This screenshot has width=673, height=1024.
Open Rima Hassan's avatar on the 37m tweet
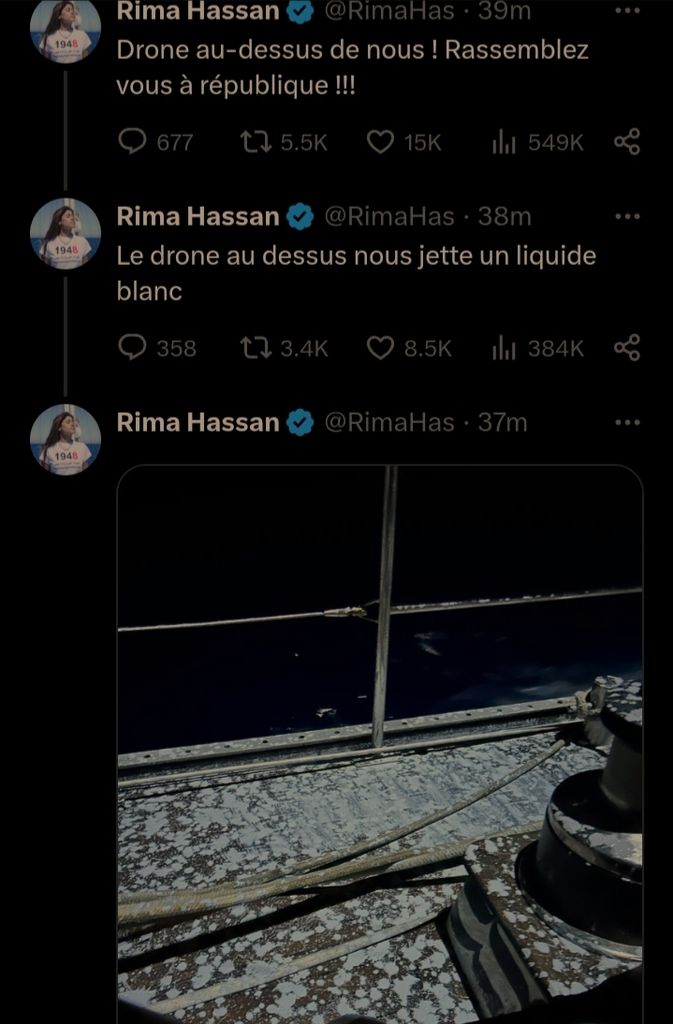pos(65,440)
